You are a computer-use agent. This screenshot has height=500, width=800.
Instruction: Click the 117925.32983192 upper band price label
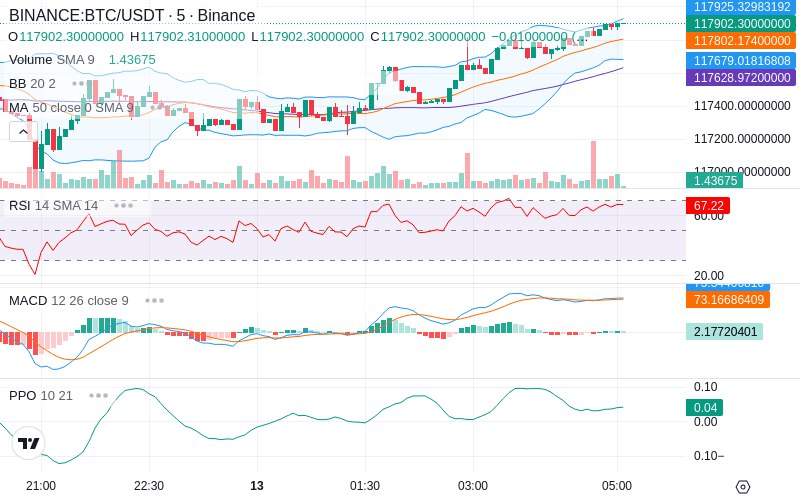pyautogui.click(x=742, y=7)
